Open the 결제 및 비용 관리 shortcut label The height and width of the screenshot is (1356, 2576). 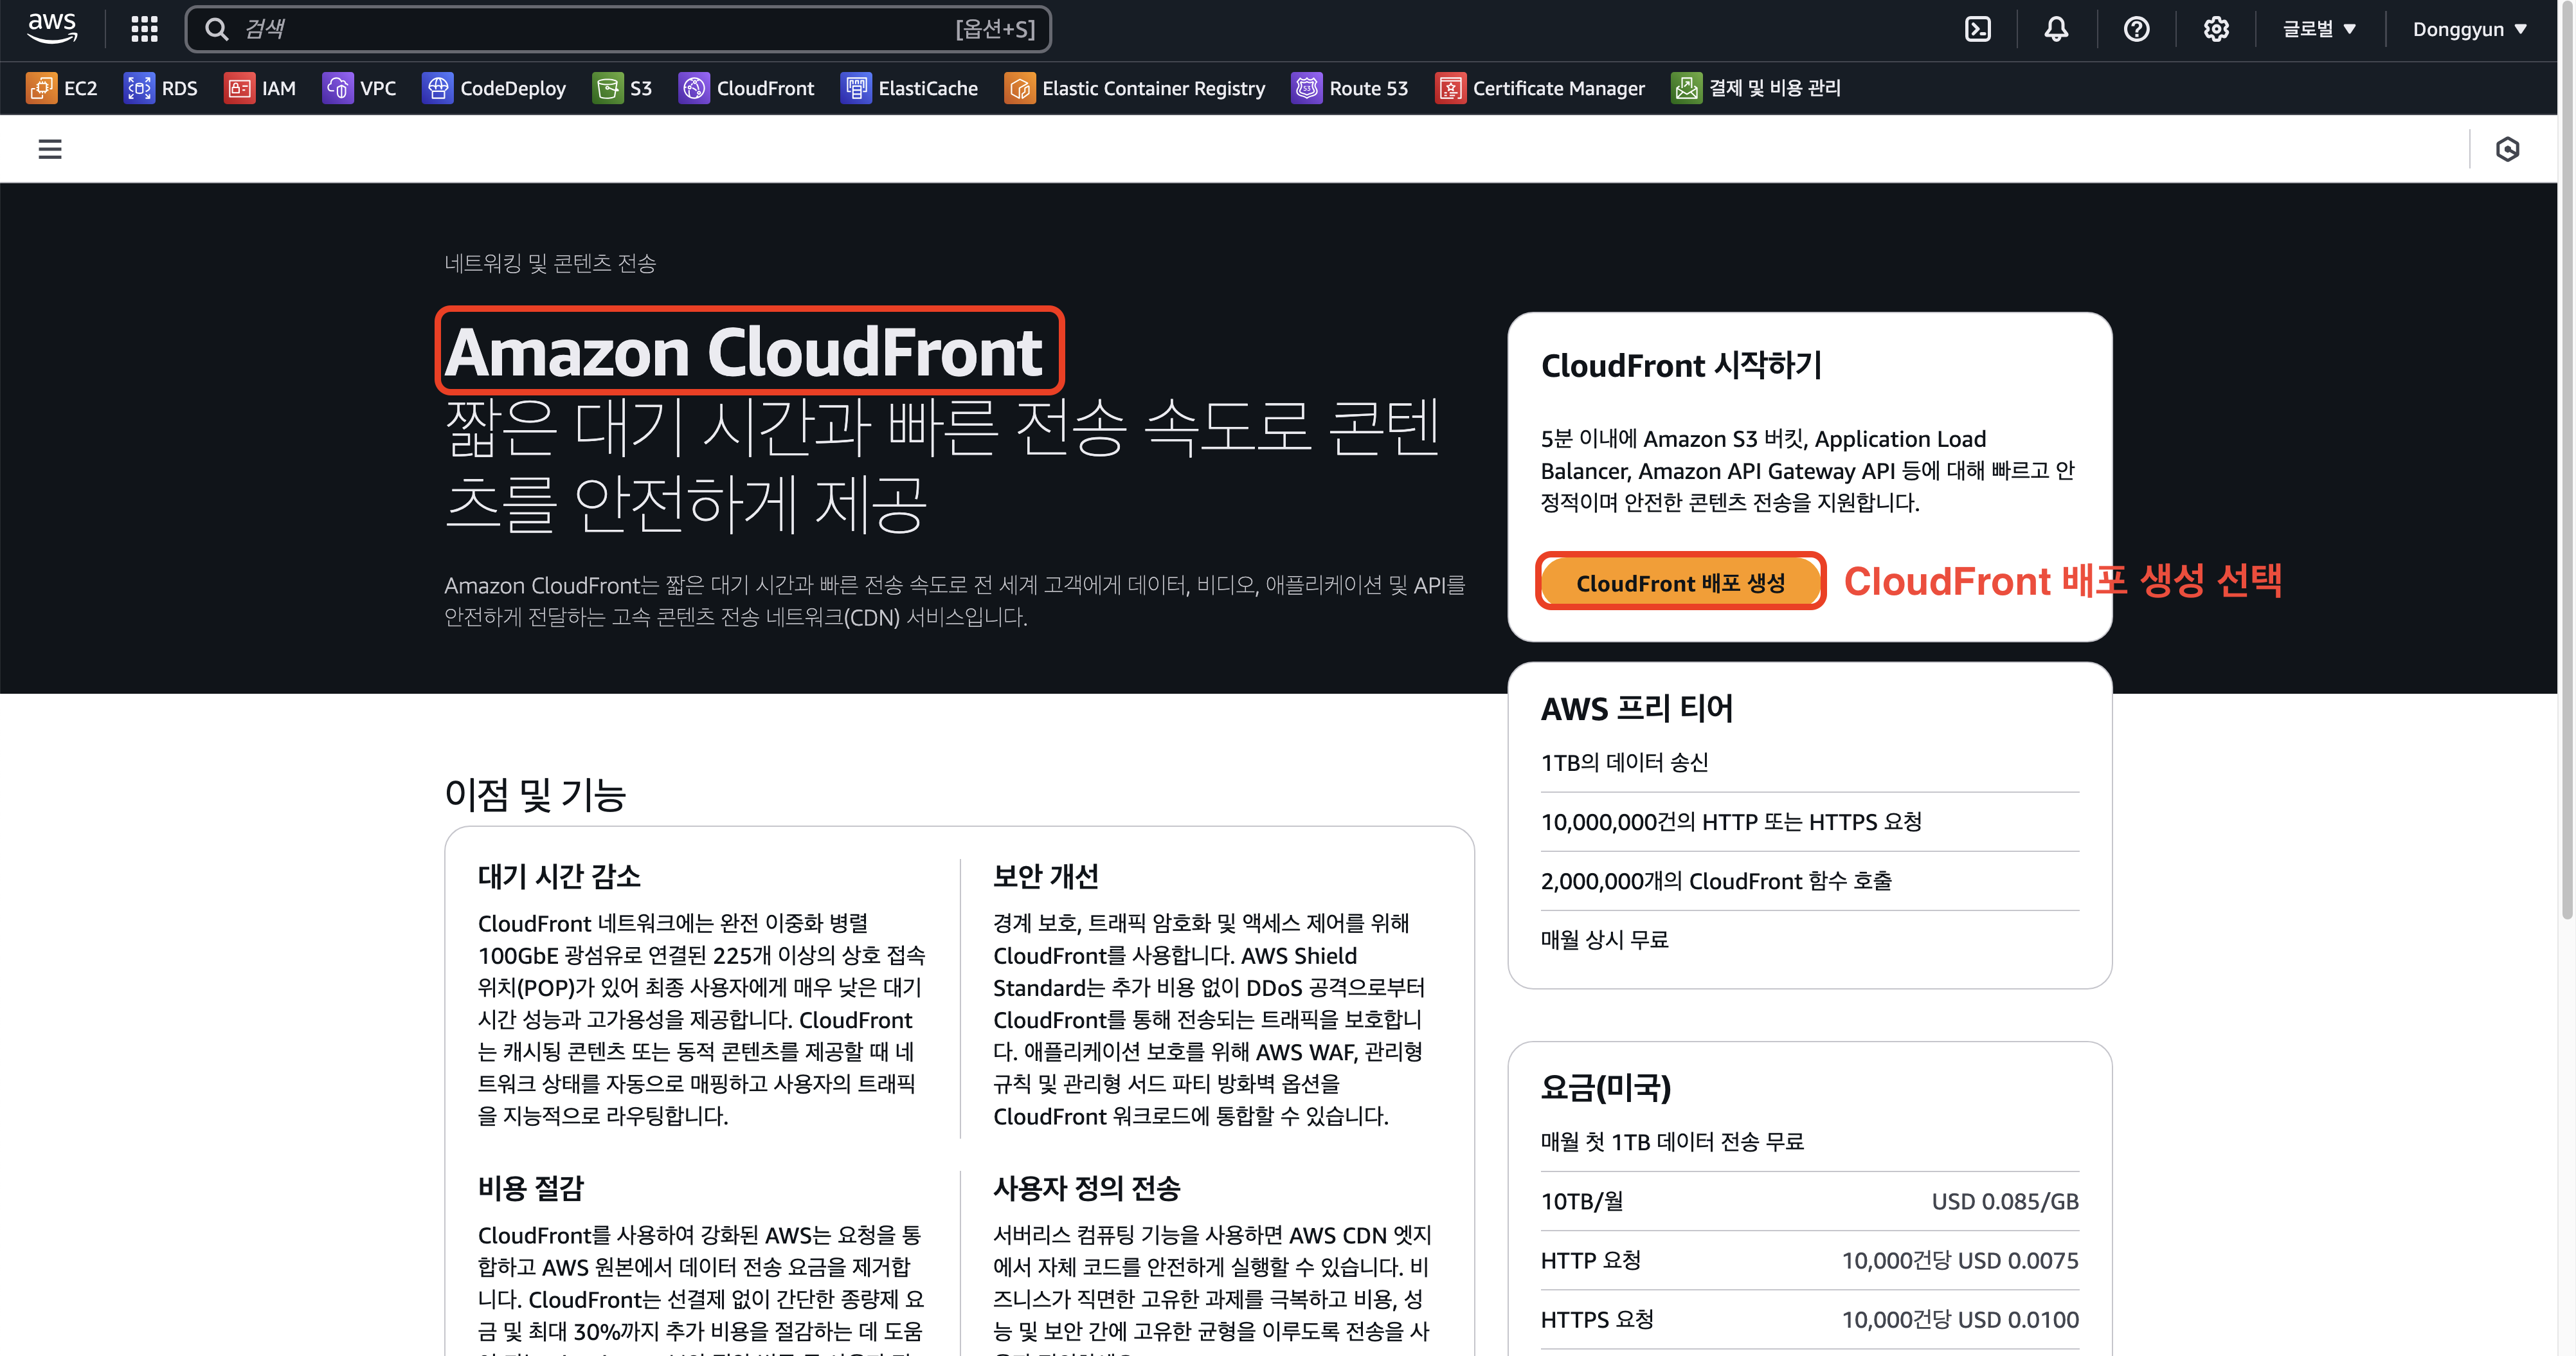coord(1774,88)
